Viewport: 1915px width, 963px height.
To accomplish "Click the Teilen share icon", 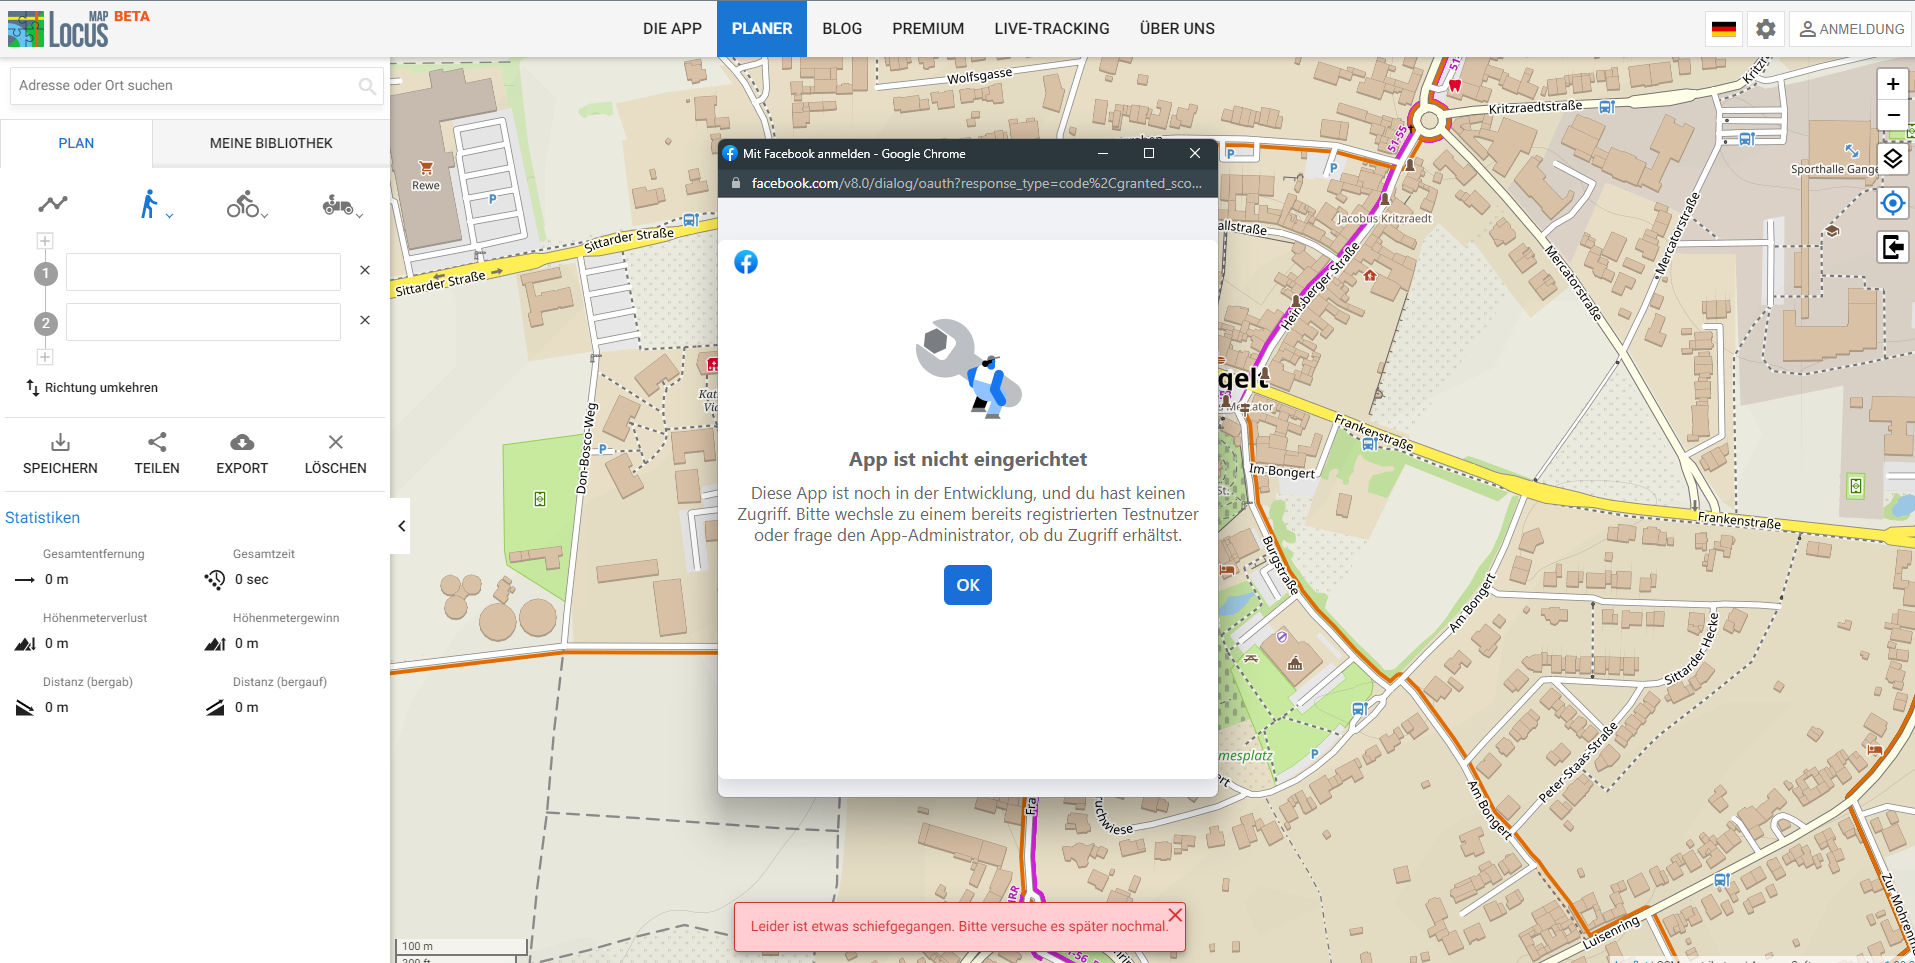I will [157, 443].
